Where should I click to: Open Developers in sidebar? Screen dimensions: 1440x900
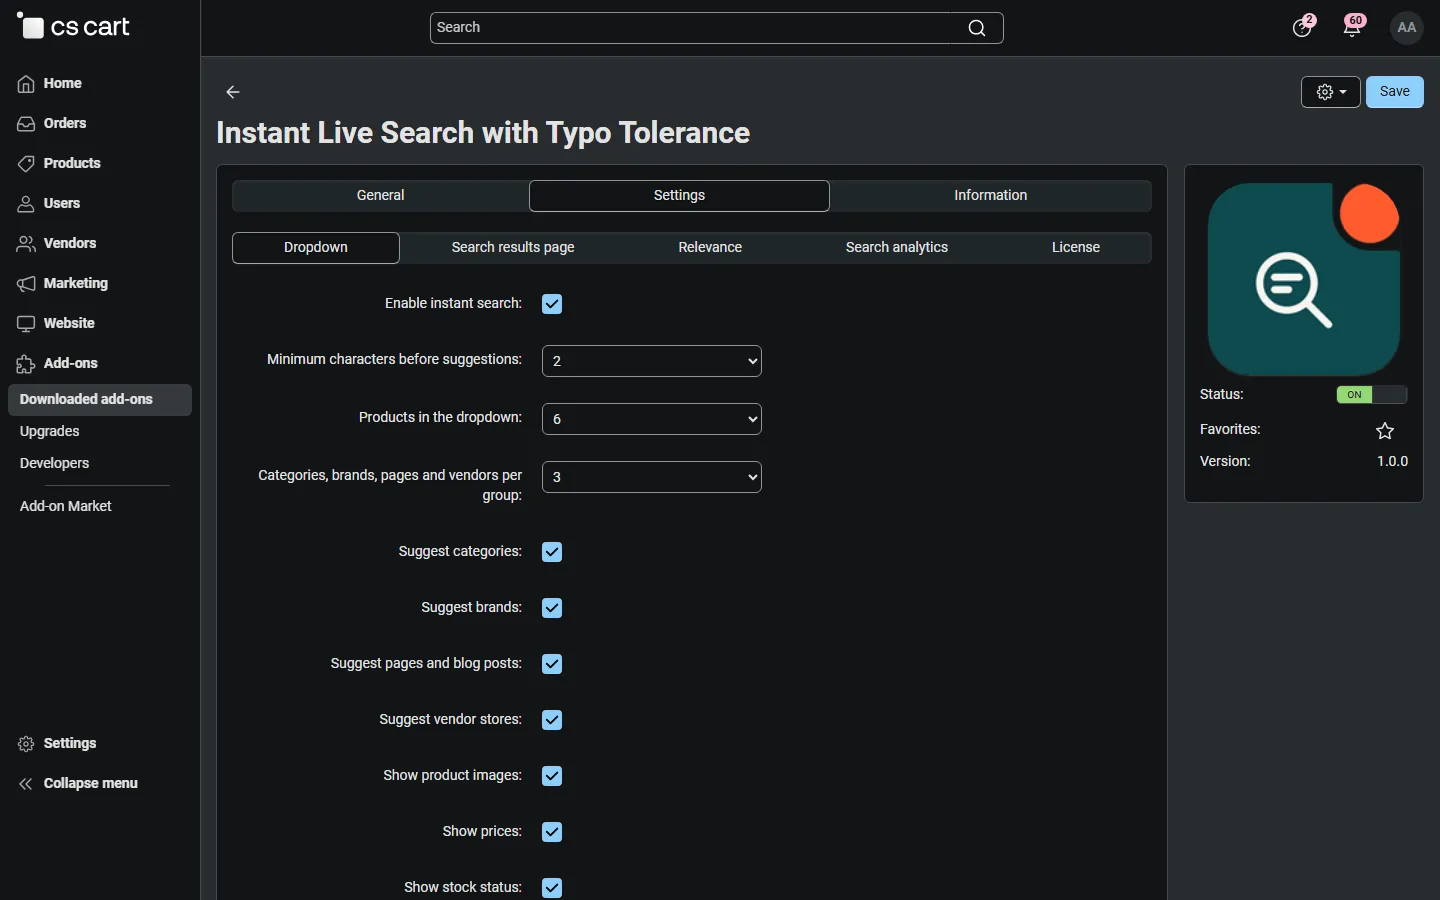[x=55, y=464]
